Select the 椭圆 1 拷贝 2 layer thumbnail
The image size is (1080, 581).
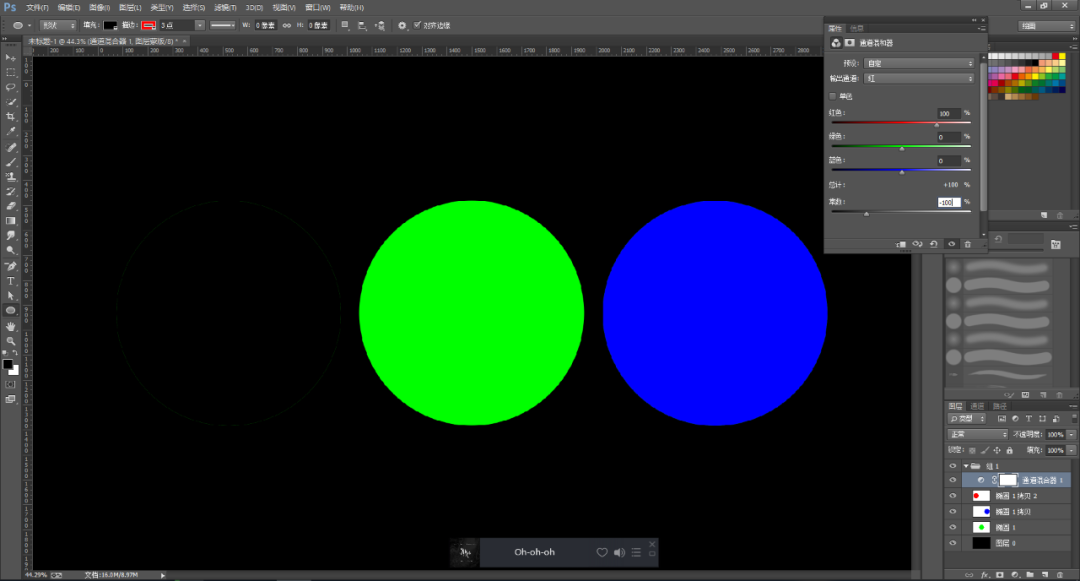click(x=981, y=496)
